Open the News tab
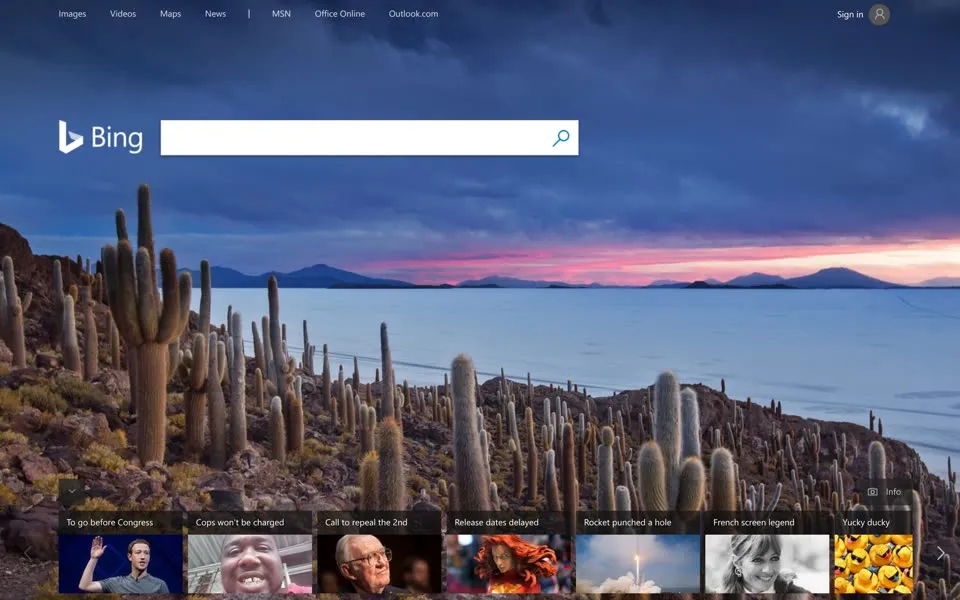This screenshot has height=600, width=960. pos(216,13)
